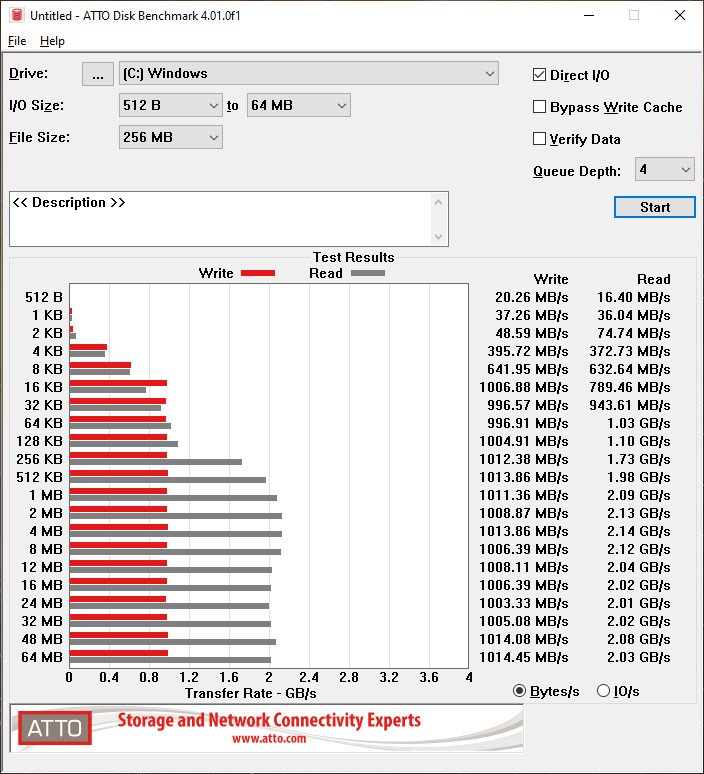
Task: Click the ATTO Disk Benchmark title bar icon
Action: (x=17, y=15)
